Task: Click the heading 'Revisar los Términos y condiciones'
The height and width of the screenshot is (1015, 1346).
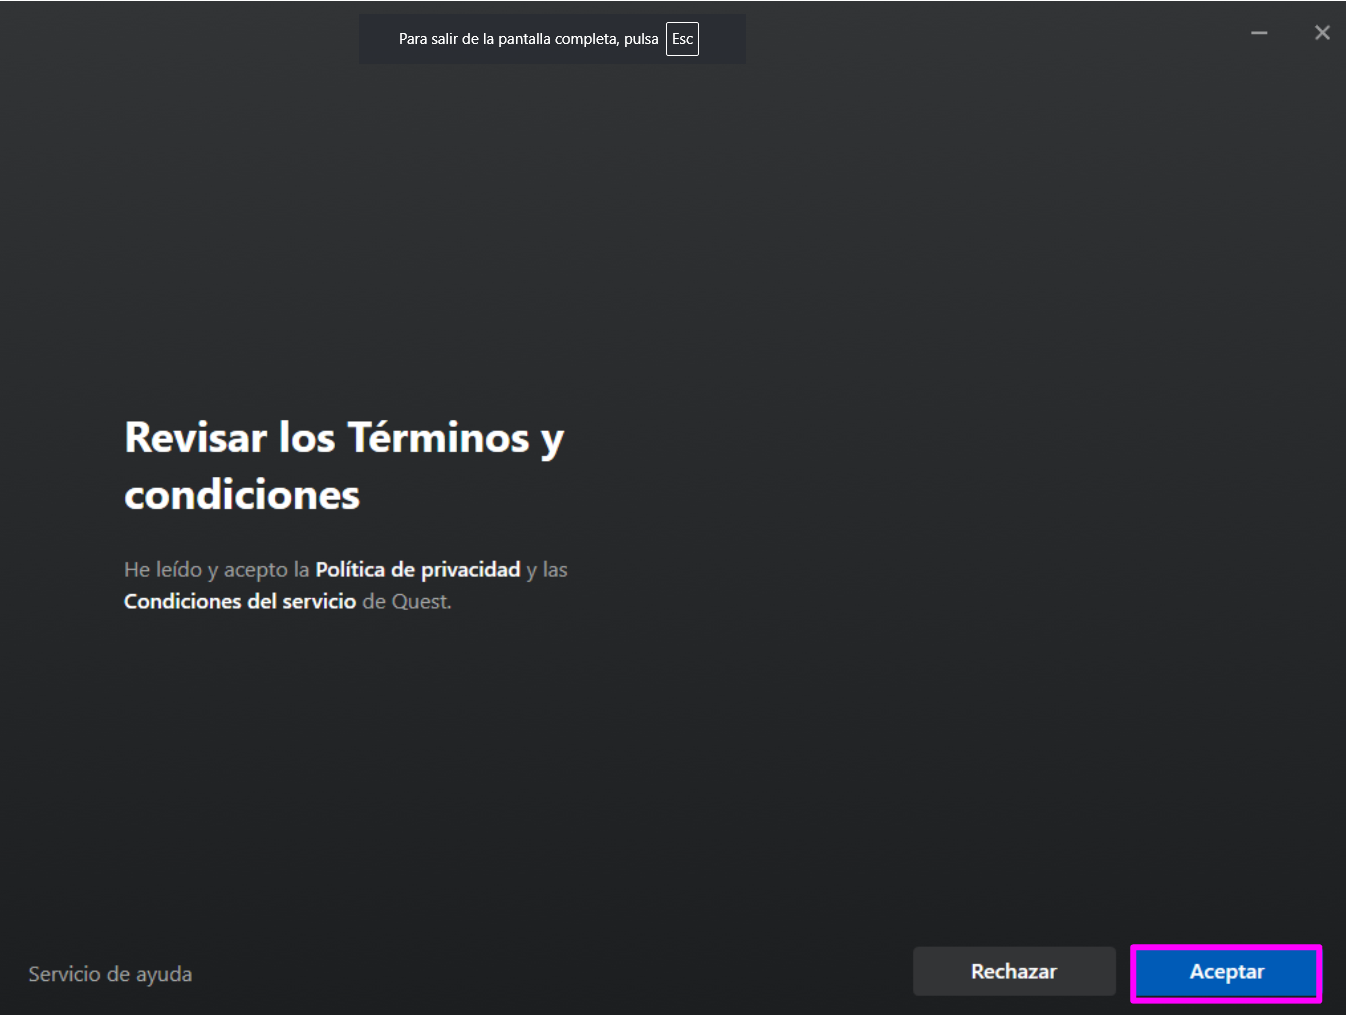Action: coord(344,466)
